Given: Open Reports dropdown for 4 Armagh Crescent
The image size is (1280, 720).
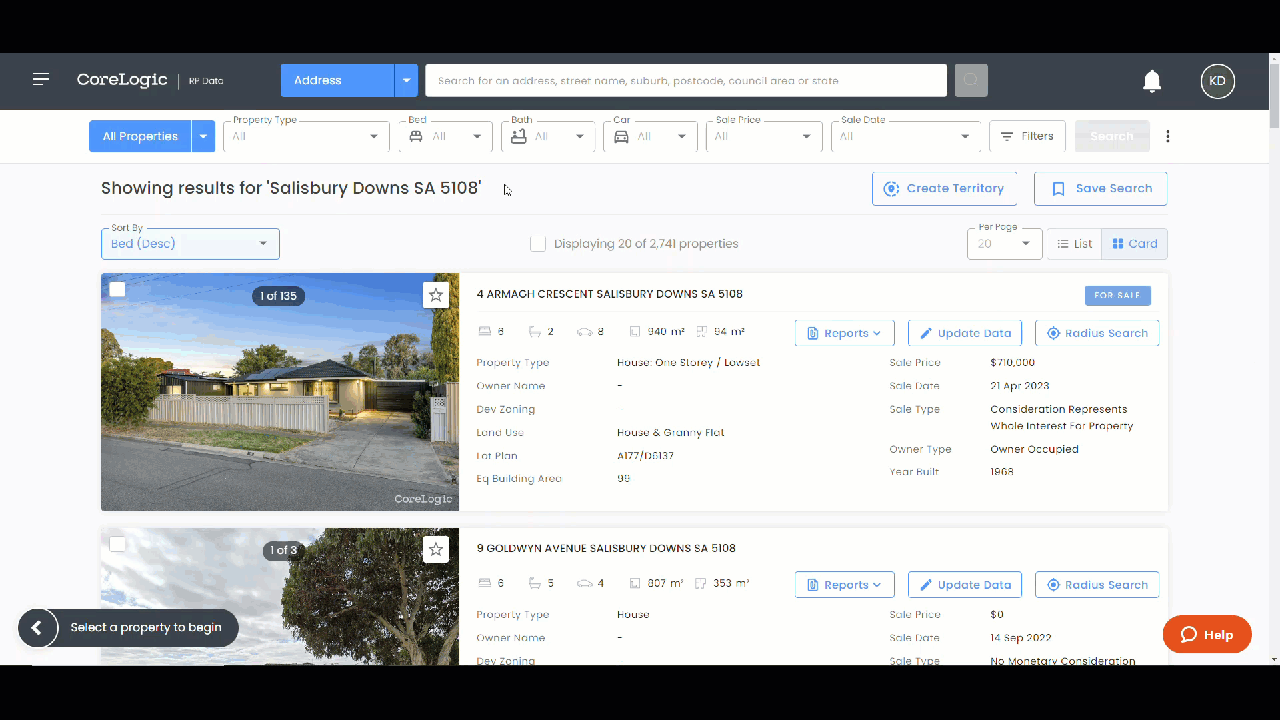Looking at the screenshot, I should [844, 333].
